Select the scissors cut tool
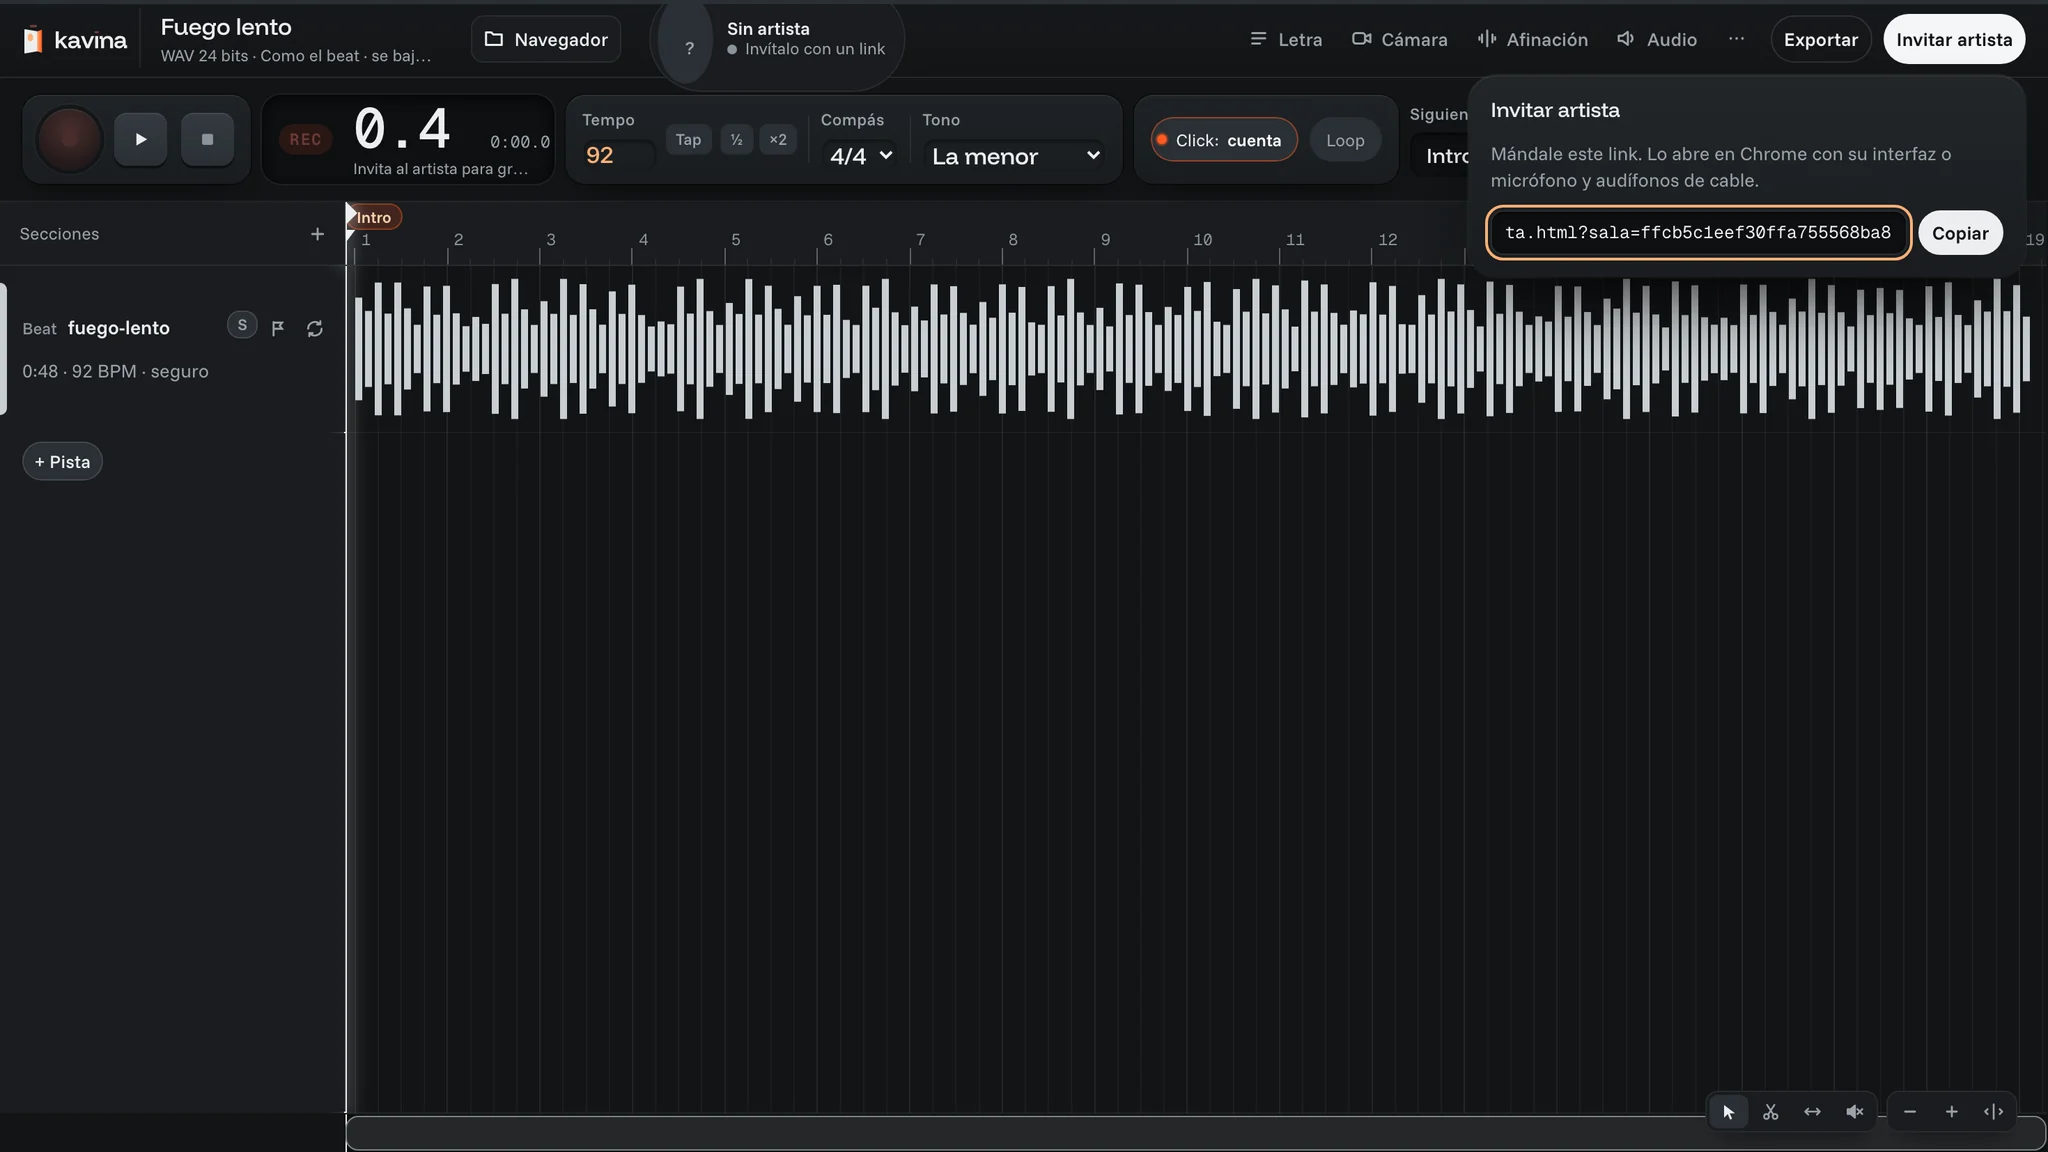 pos(1770,1112)
